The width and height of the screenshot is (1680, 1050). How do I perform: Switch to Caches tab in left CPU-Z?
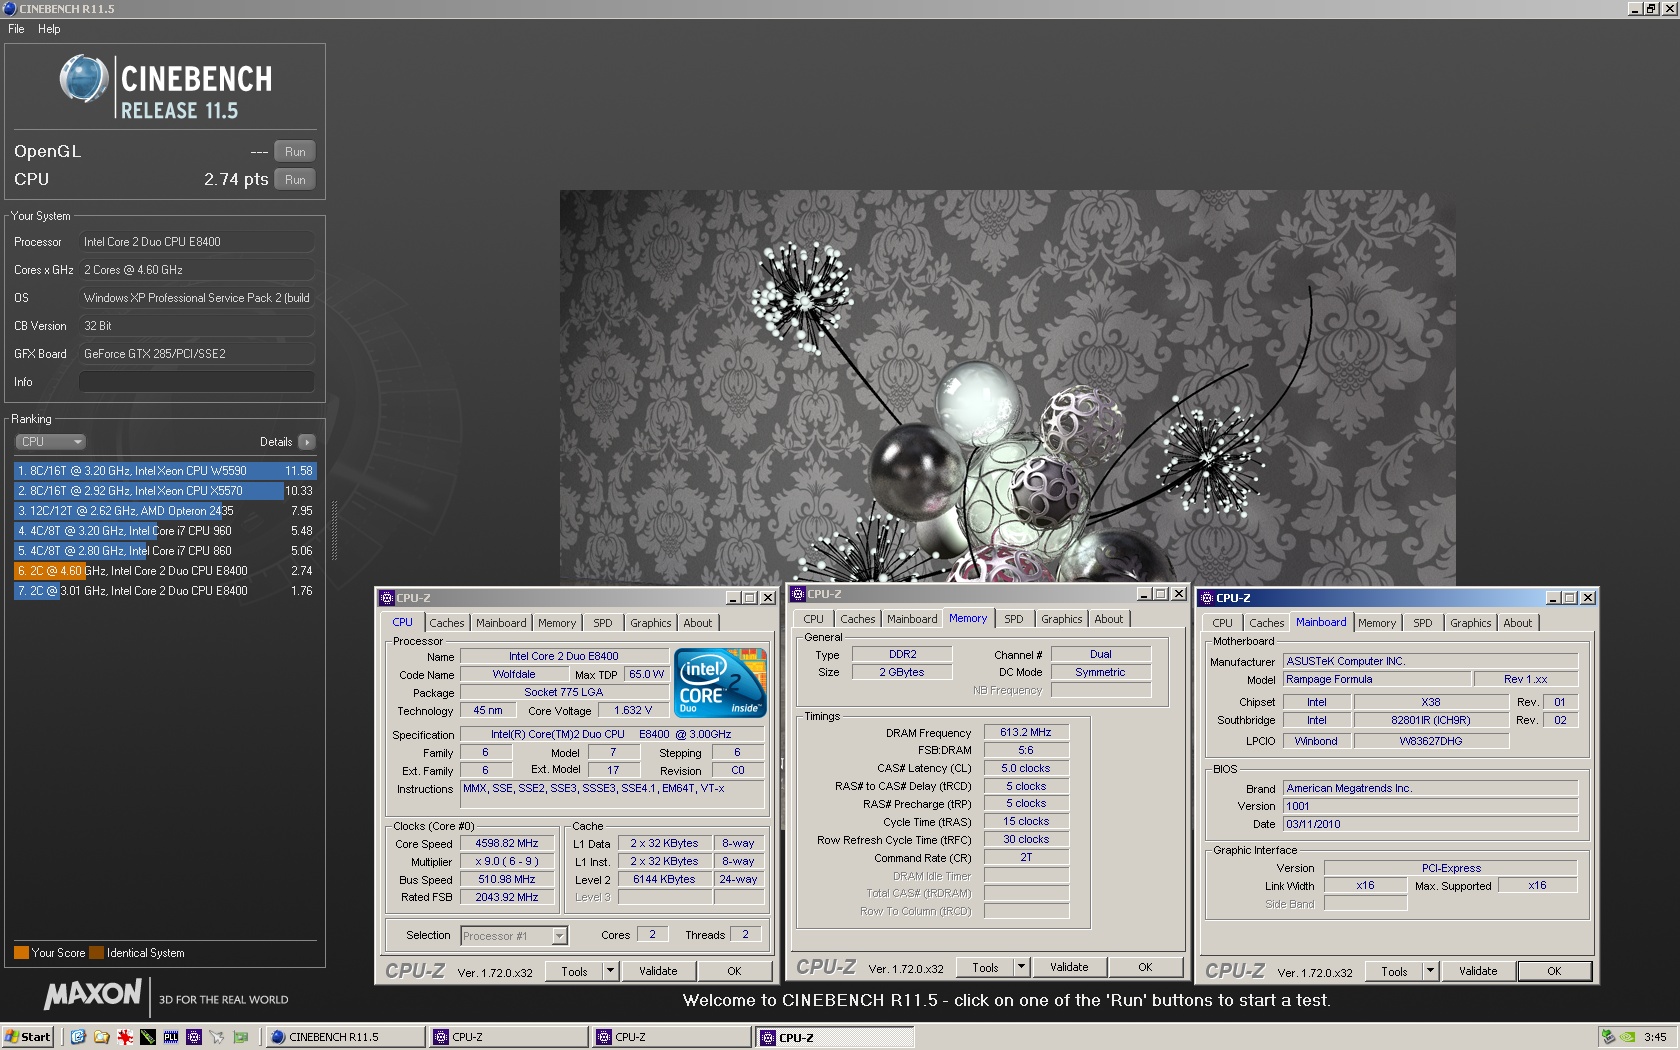click(x=446, y=623)
